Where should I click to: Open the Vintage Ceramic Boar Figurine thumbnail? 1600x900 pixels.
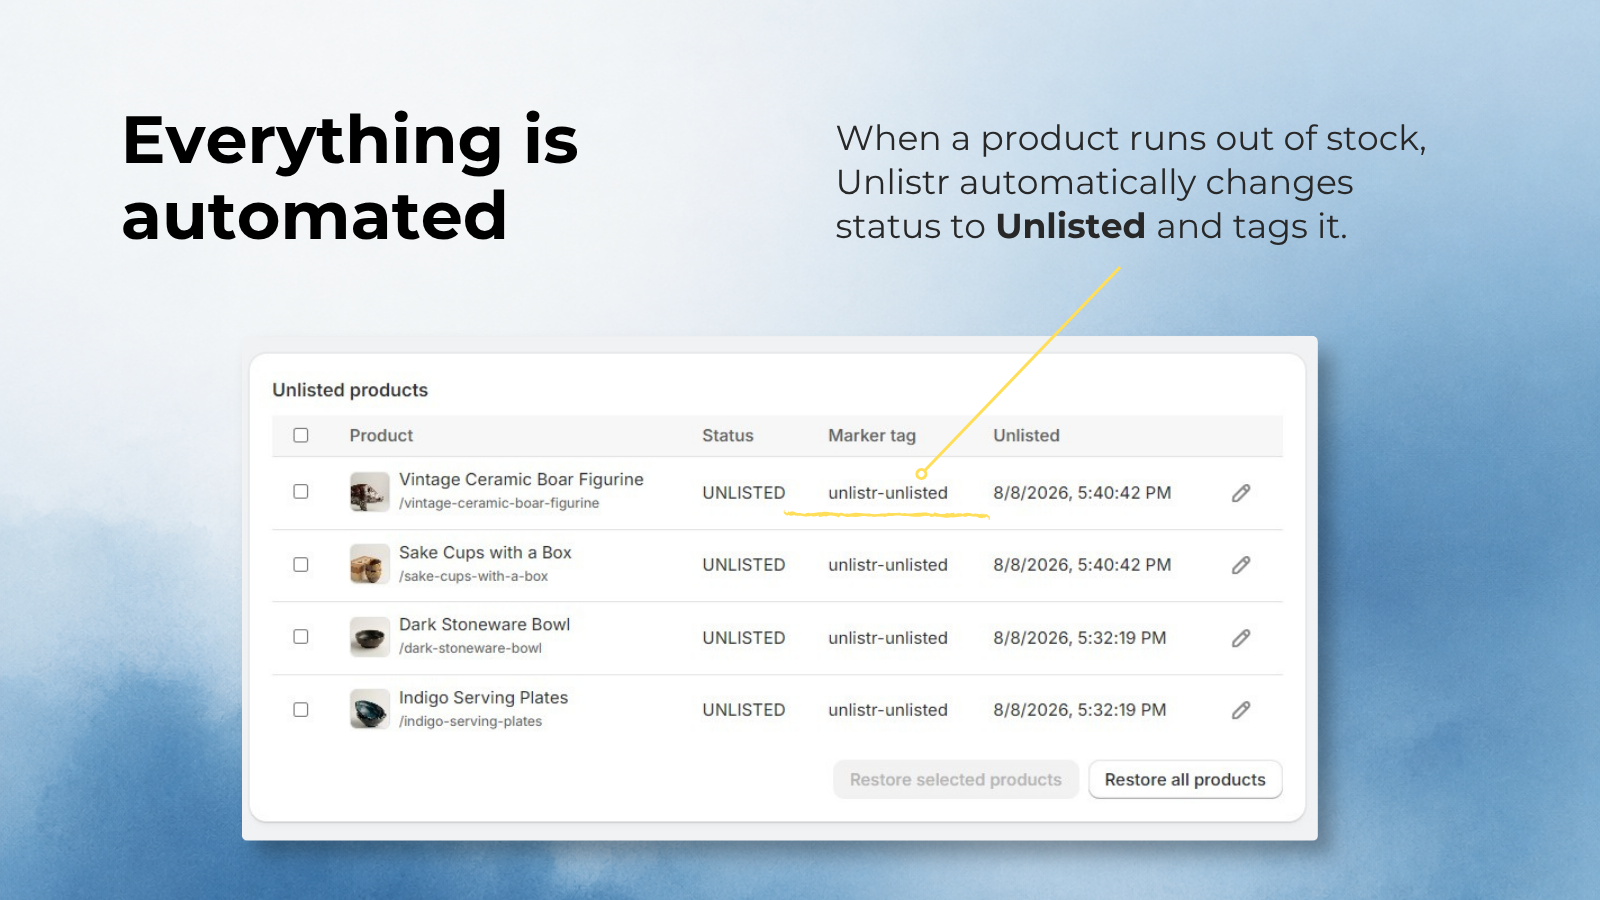[370, 492]
